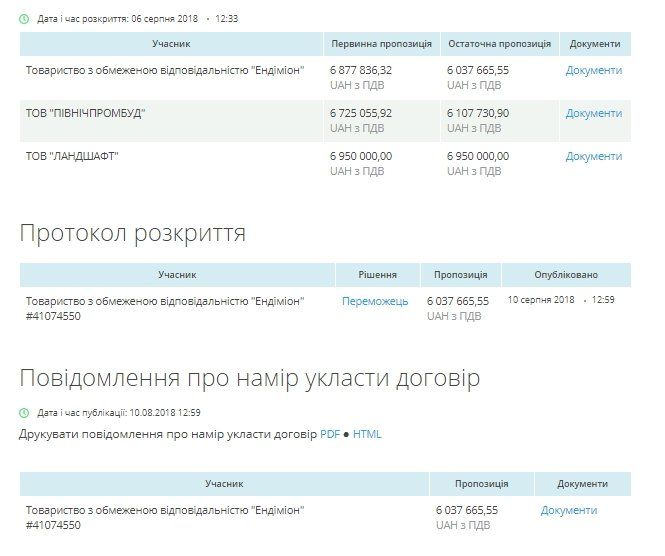Select participant ТОВ "ЛАНДШАФТ"

coord(72,156)
